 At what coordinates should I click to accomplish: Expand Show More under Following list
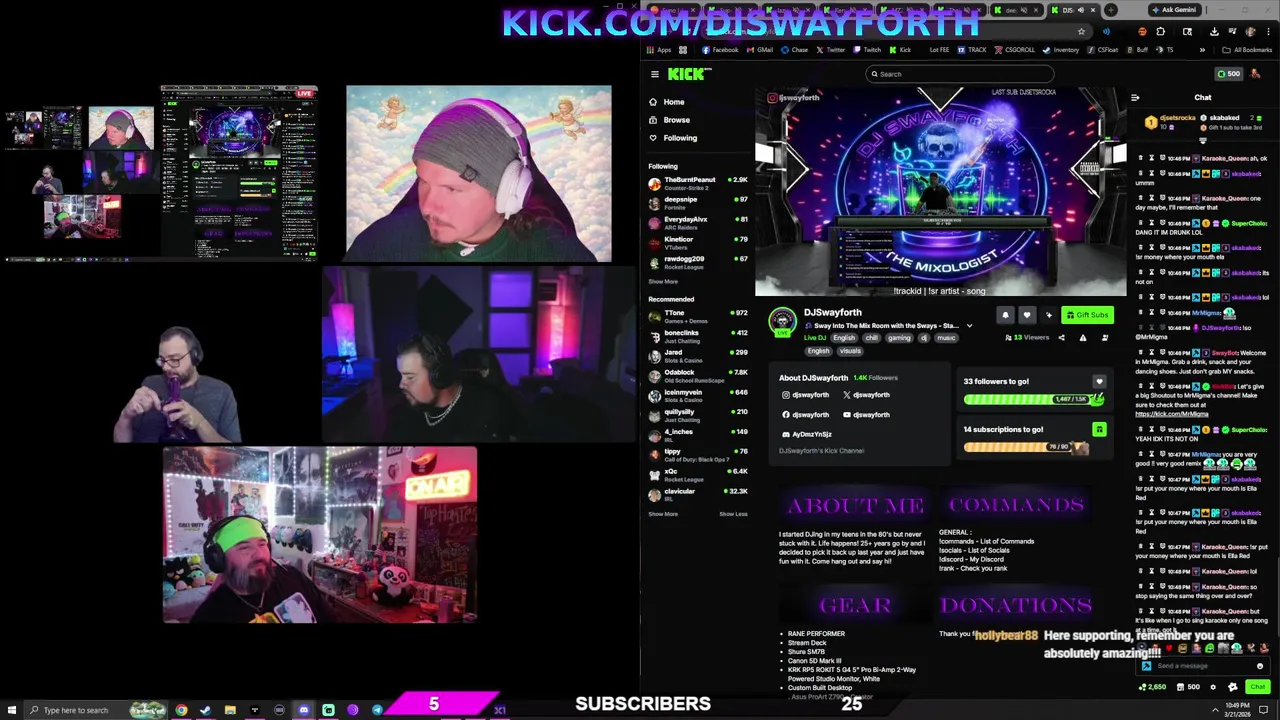[x=663, y=282]
